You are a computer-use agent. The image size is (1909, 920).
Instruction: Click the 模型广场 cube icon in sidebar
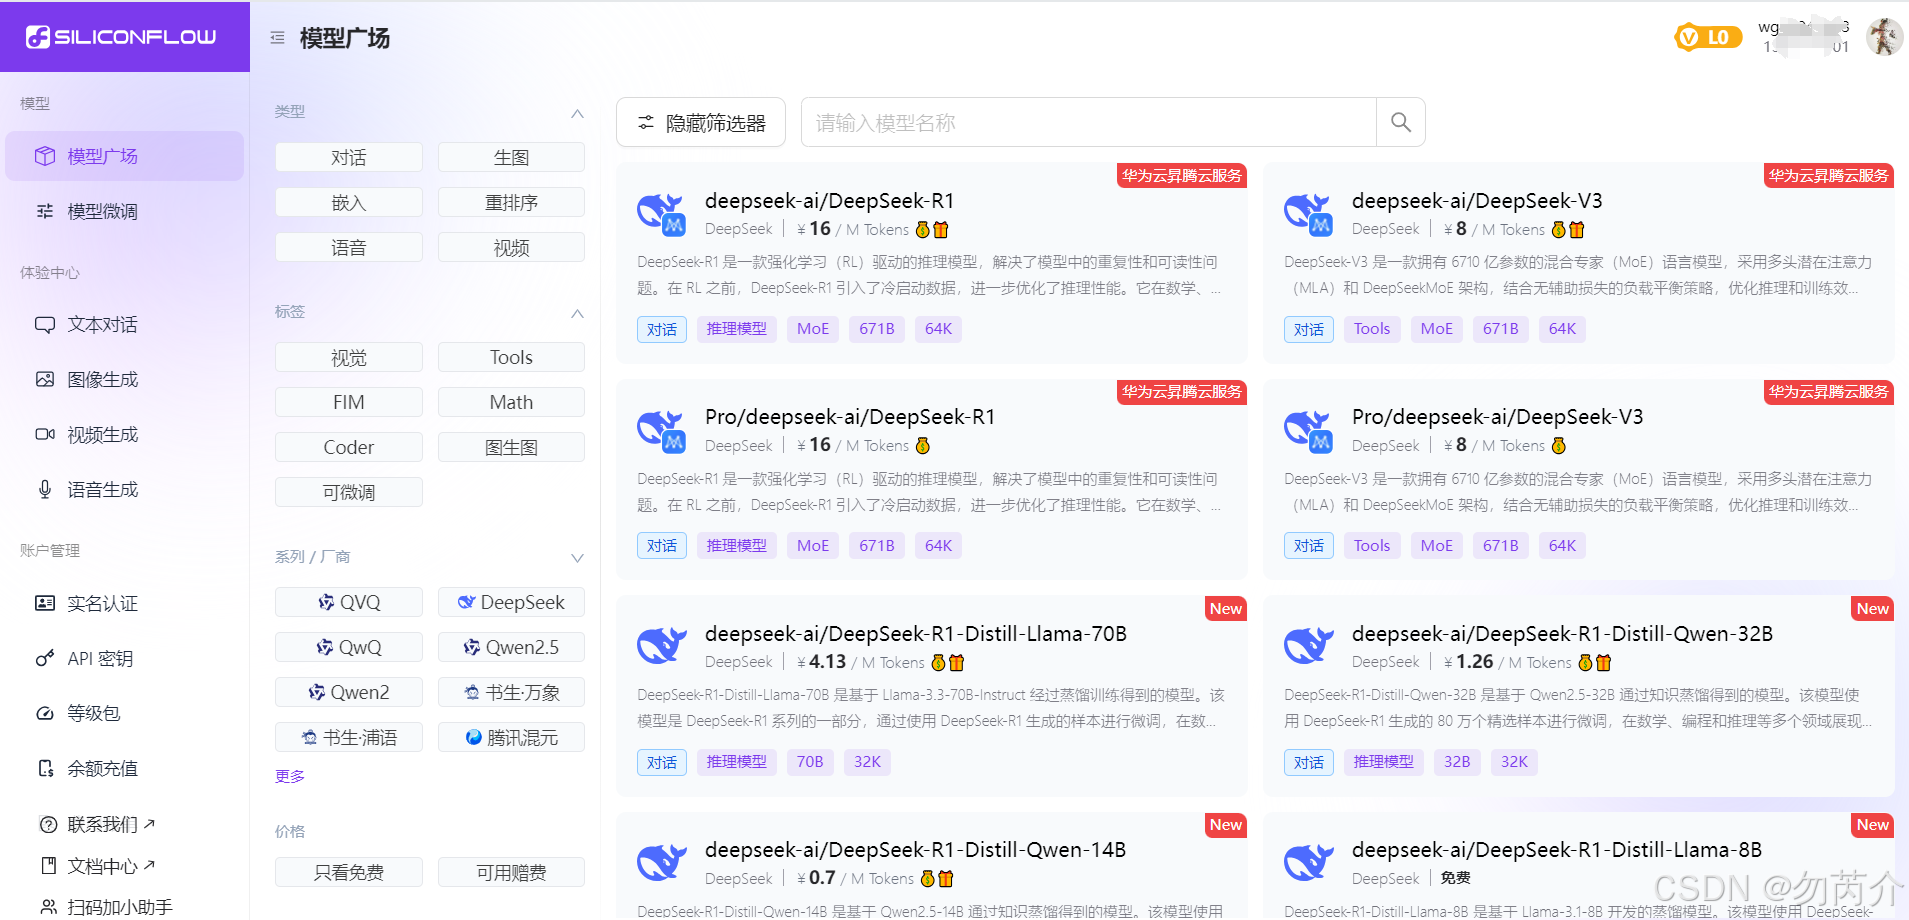coord(45,156)
